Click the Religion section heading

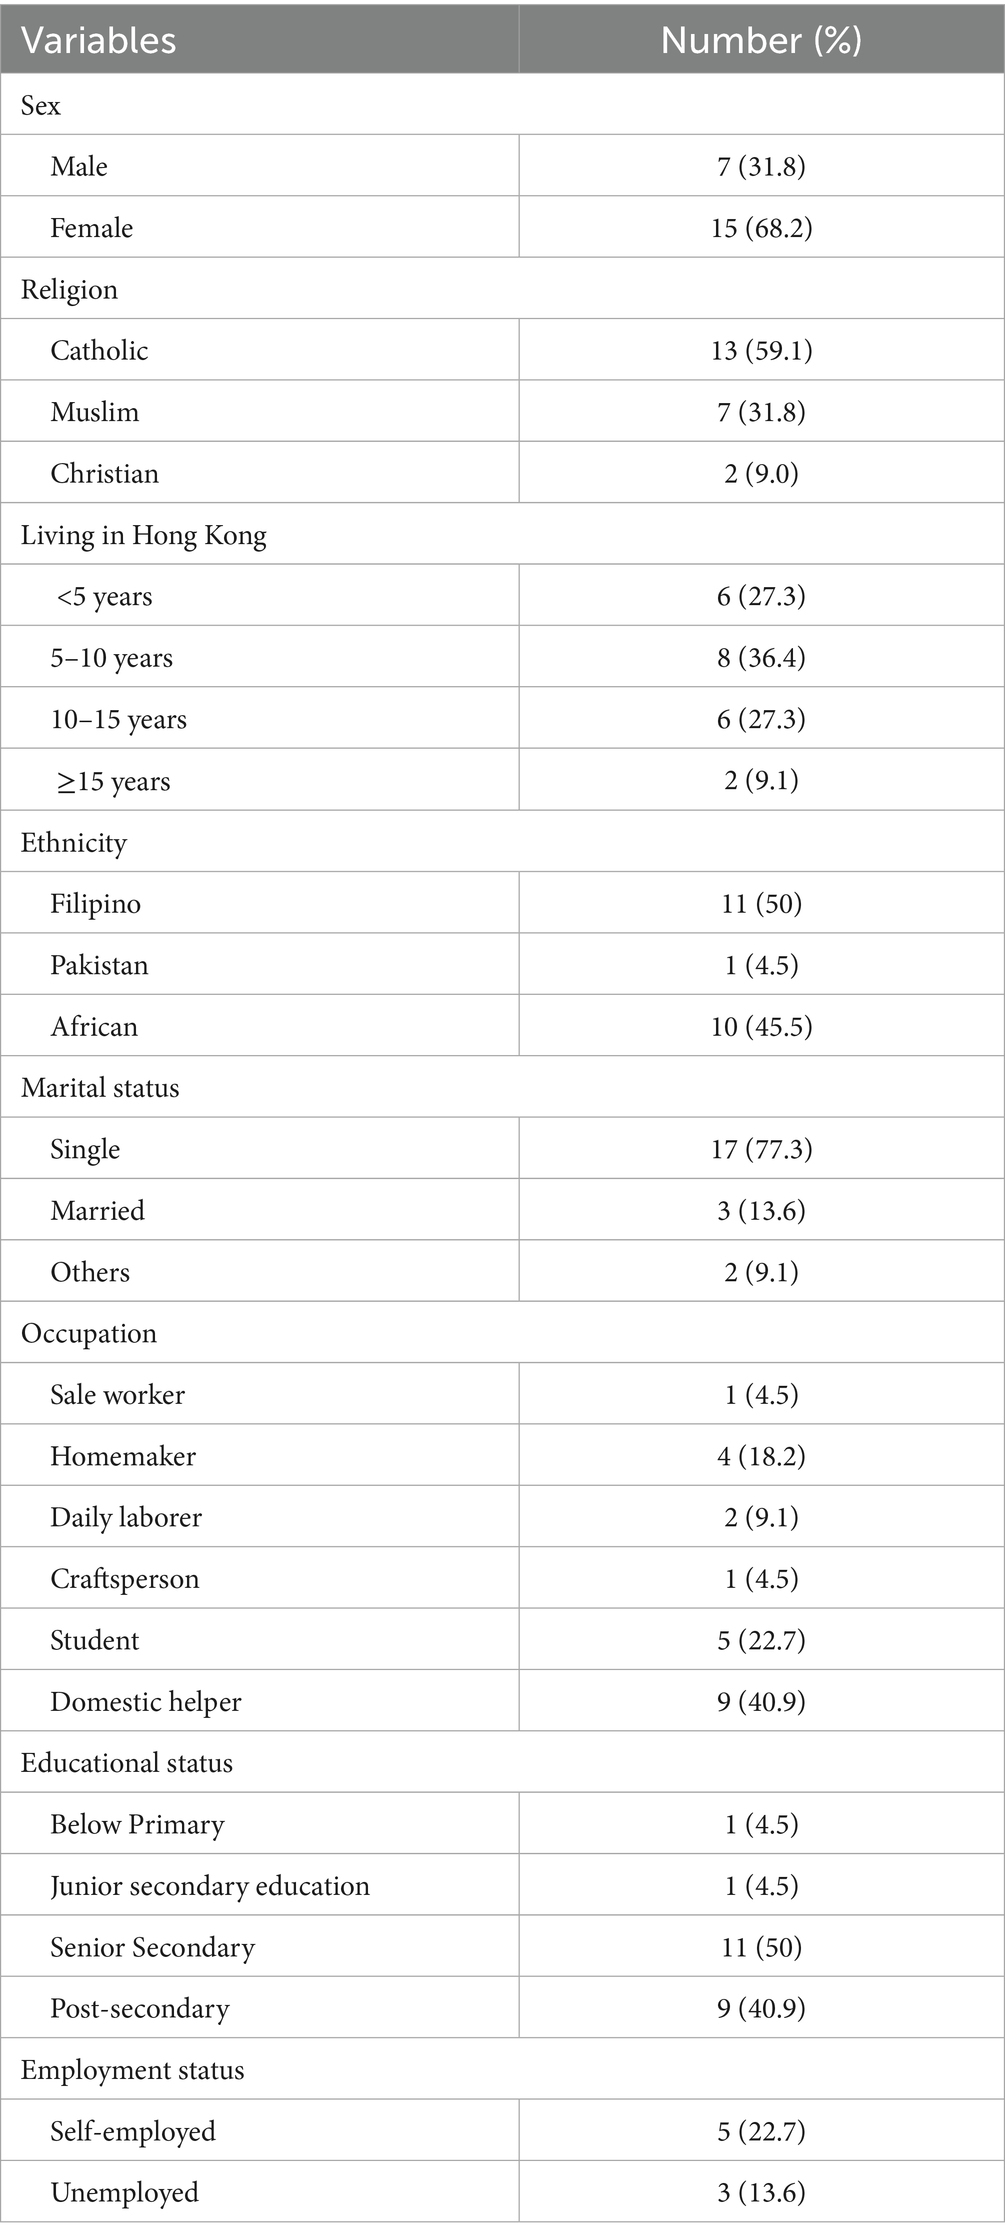pyautogui.click(x=69, y=289)
